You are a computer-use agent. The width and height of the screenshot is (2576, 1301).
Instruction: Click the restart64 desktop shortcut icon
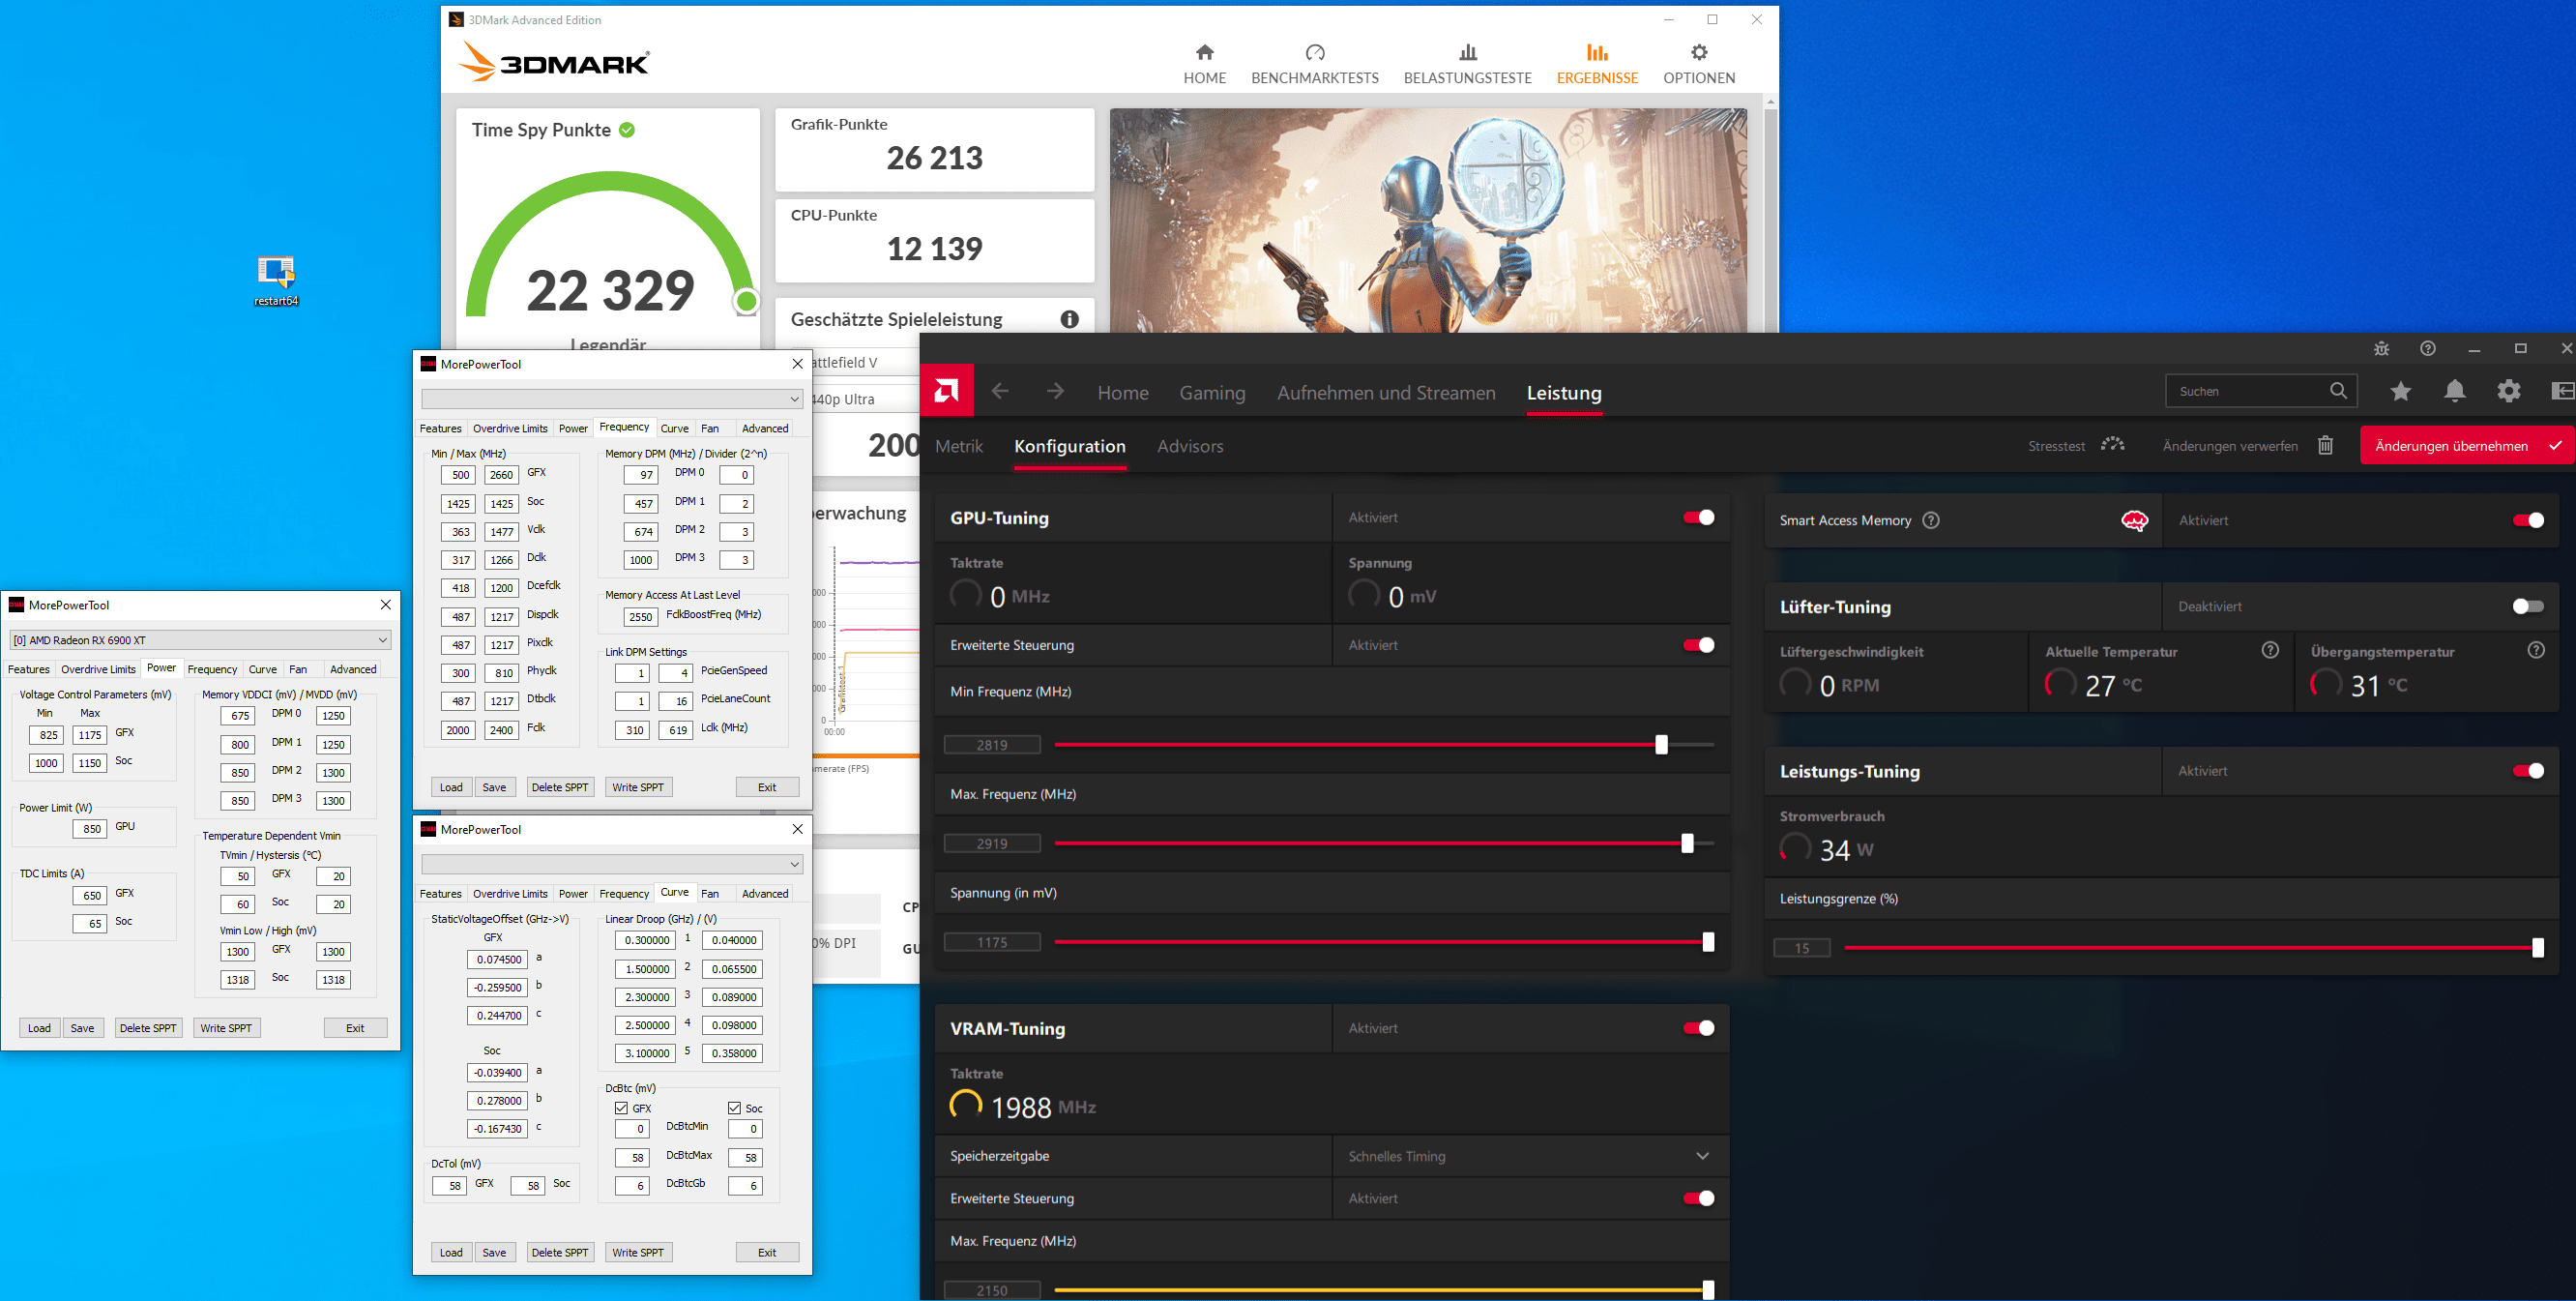click(x=276, y=272)
